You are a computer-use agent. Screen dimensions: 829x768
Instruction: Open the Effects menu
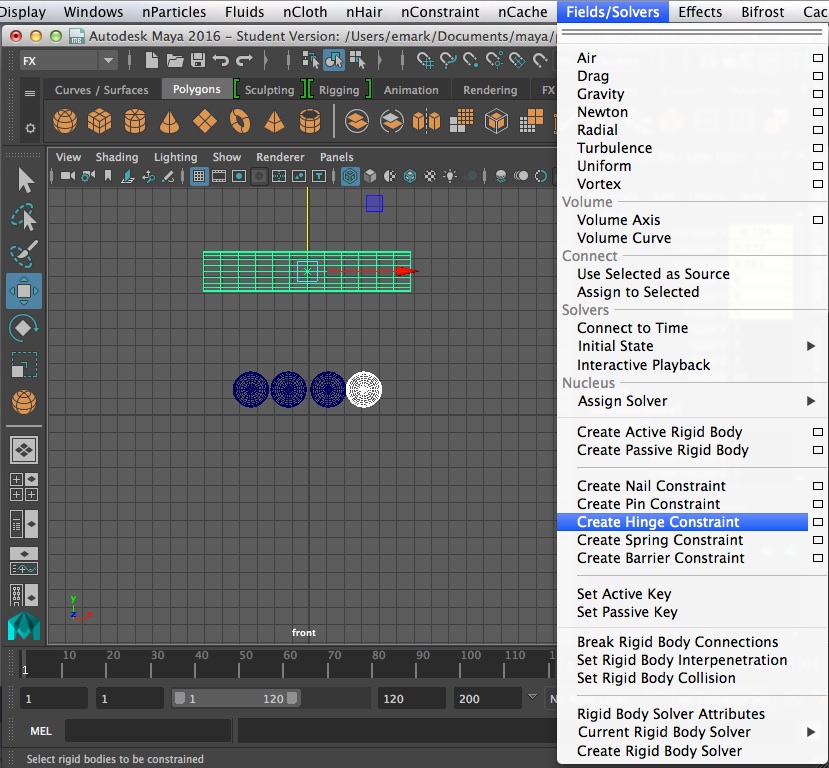(x=700, y=12)
